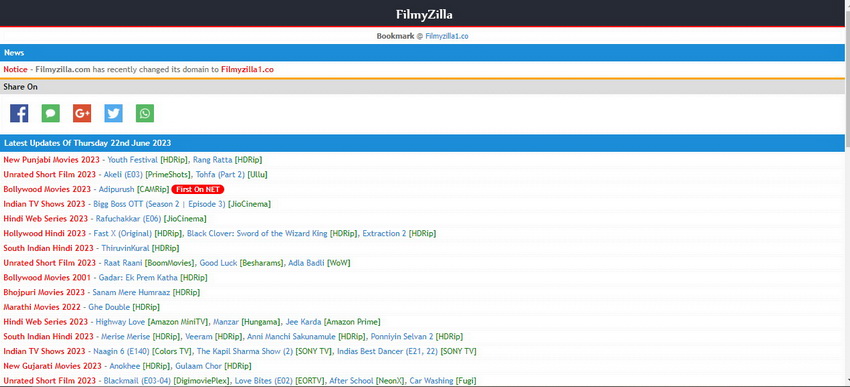
Task: Open the red Filmyzilla1.co notice link
Action: point(247,69)
